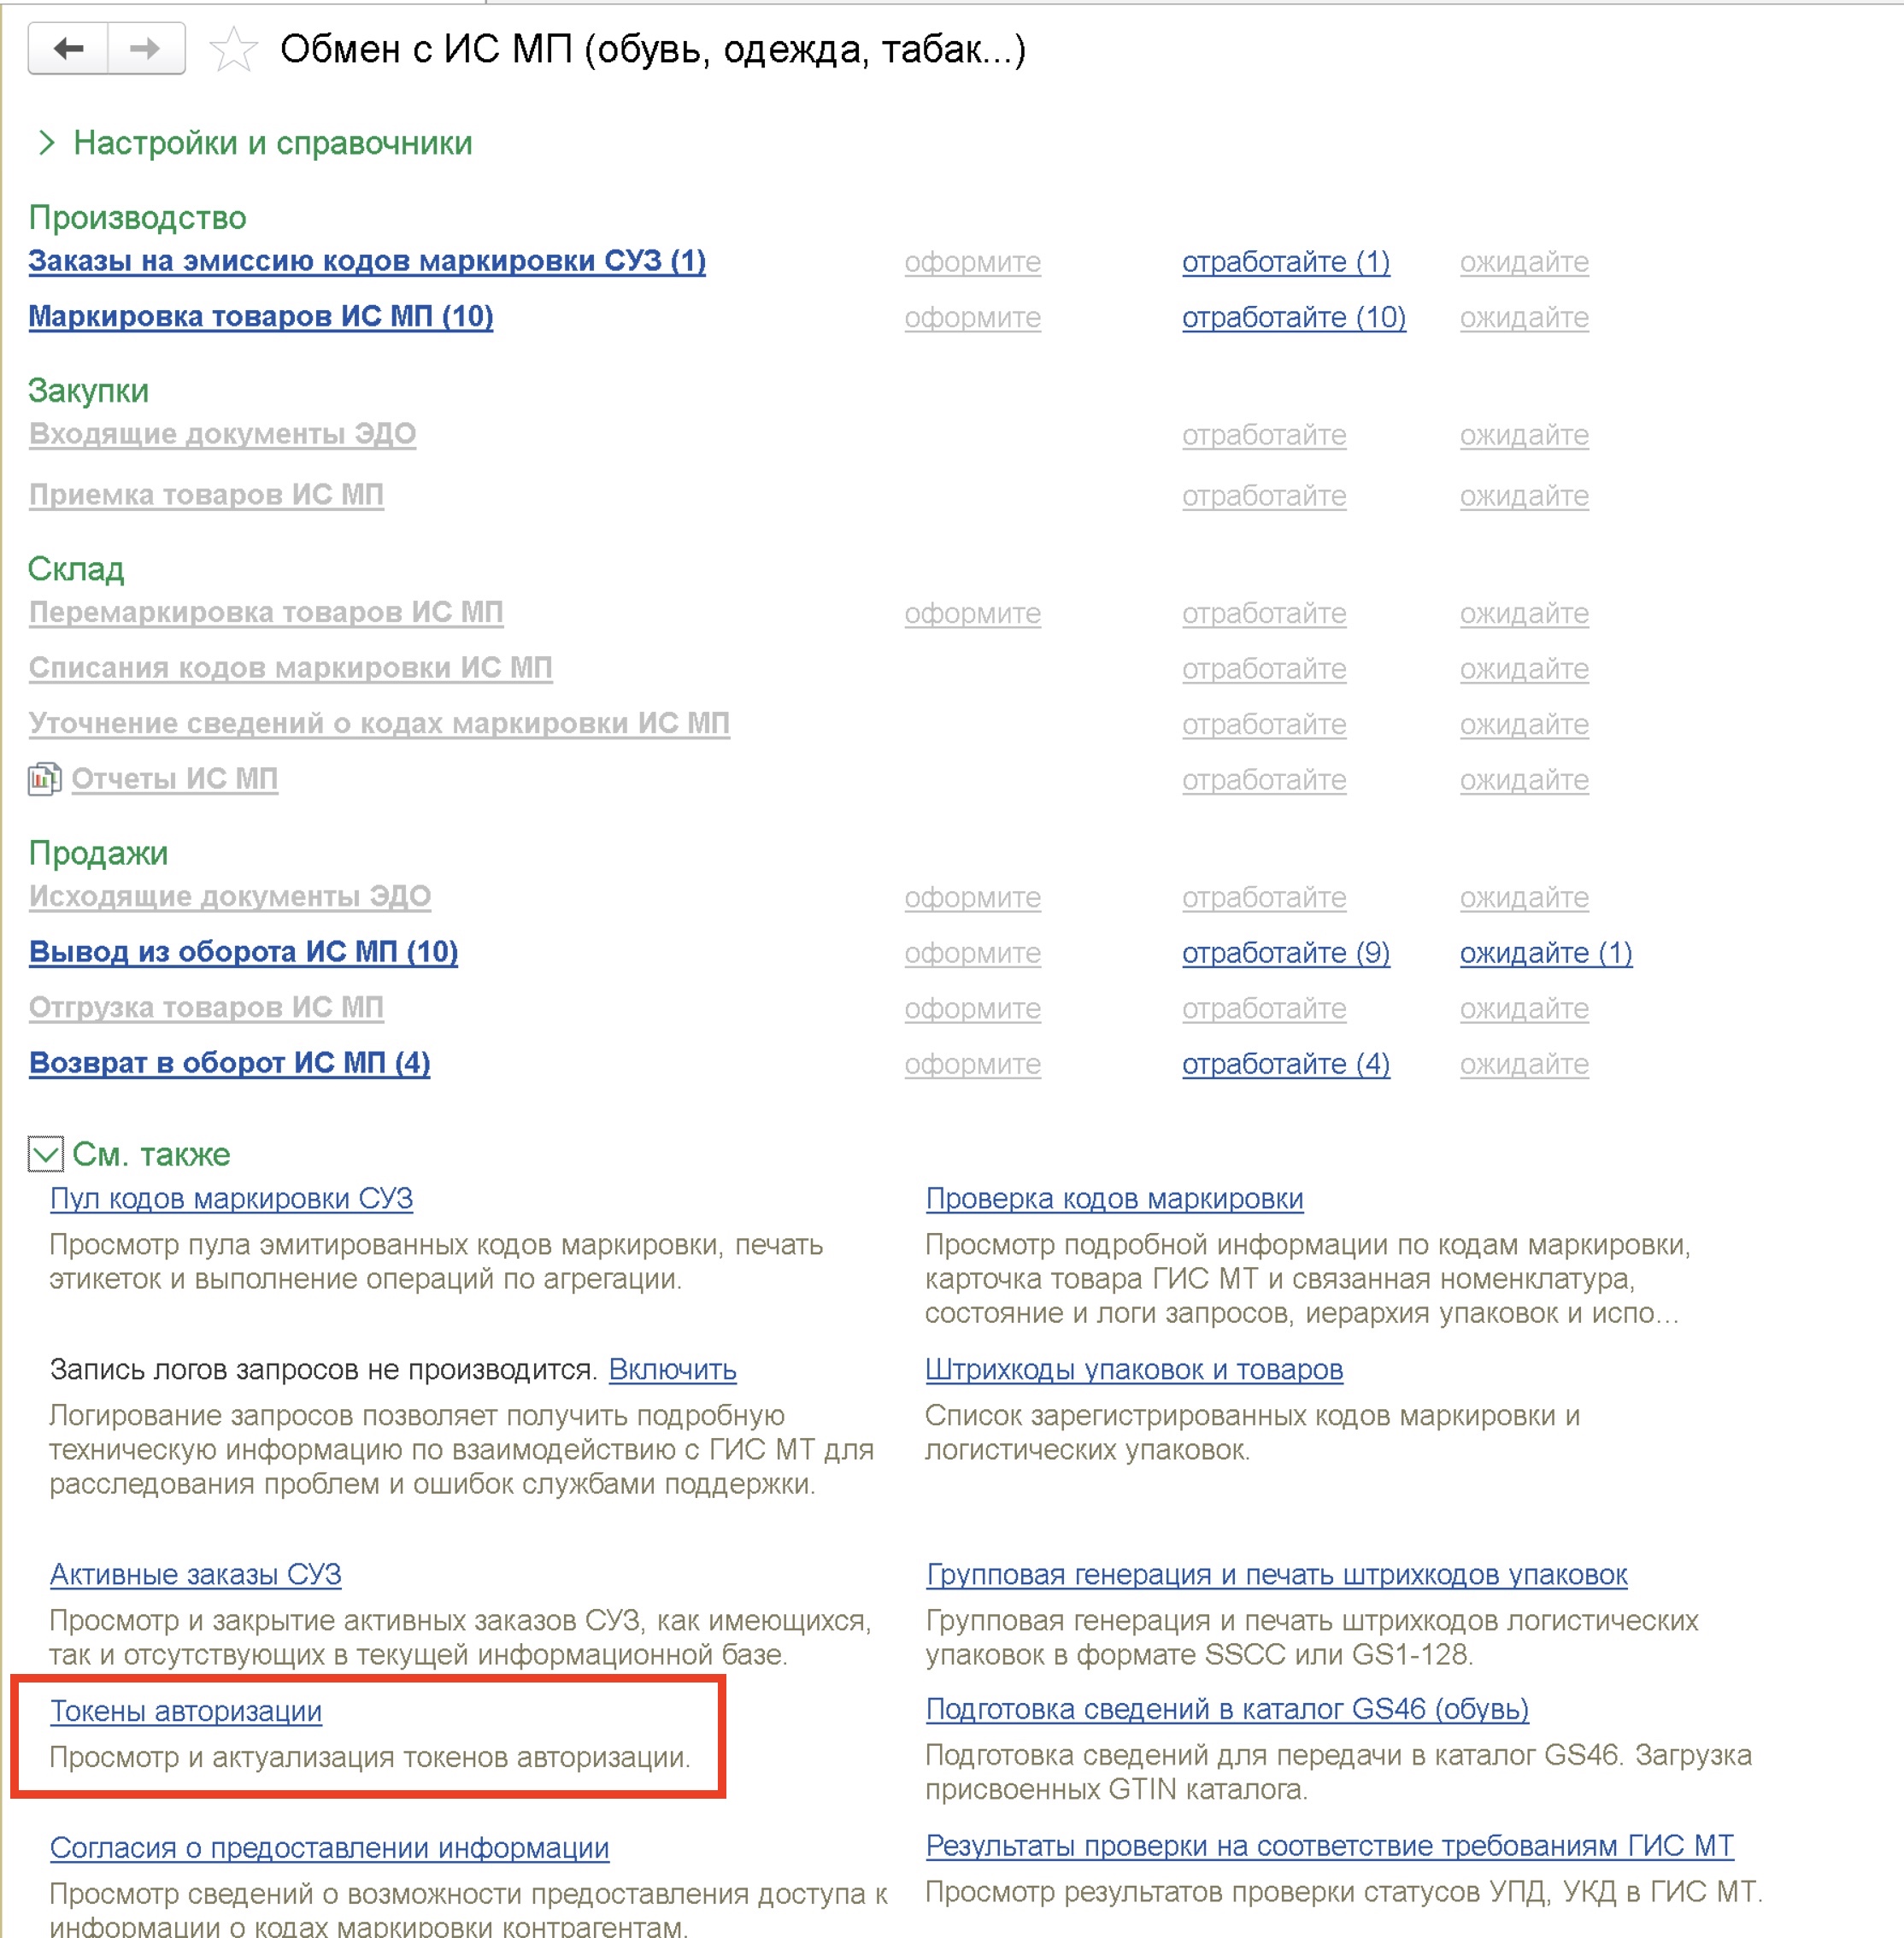
Task: Click ожидайте in Маркировка товаров row
Action: click(1524, 318)
